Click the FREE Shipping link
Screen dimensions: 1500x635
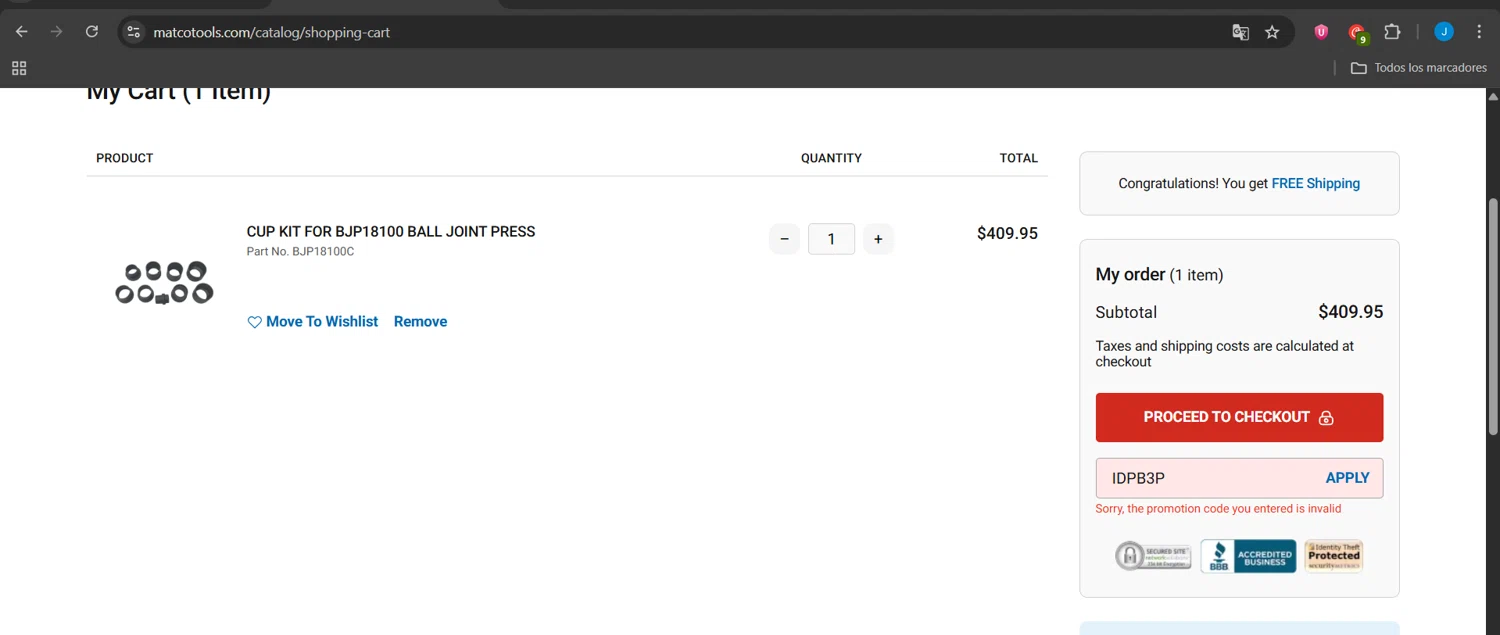[1315, 183]
